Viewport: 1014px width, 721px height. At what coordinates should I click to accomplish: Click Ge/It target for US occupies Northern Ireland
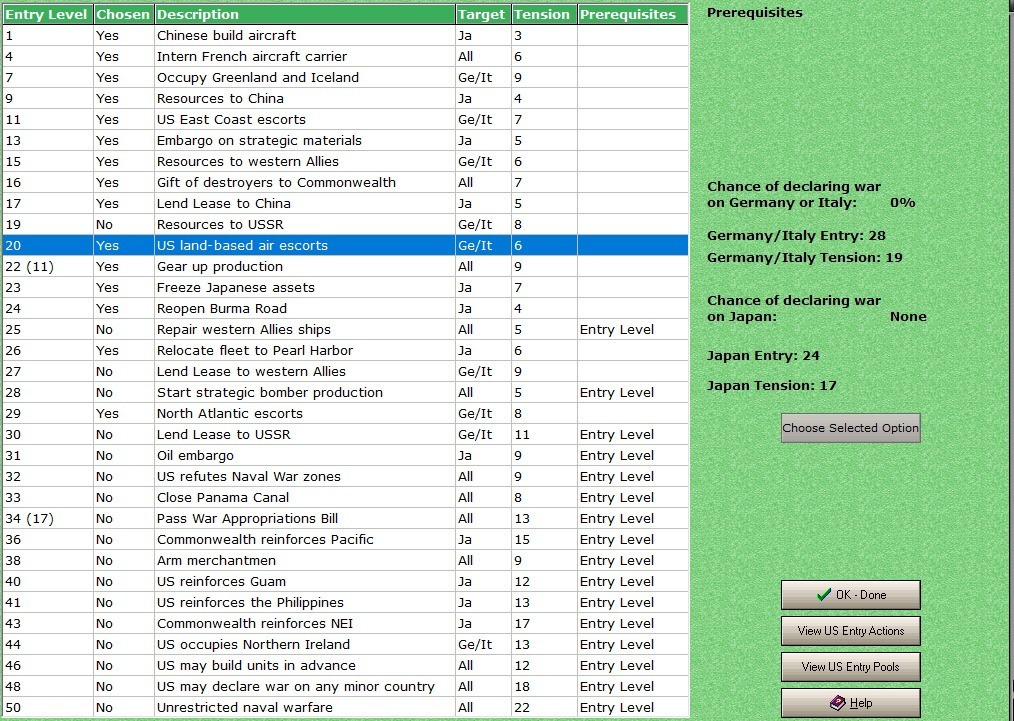(483, 645)
